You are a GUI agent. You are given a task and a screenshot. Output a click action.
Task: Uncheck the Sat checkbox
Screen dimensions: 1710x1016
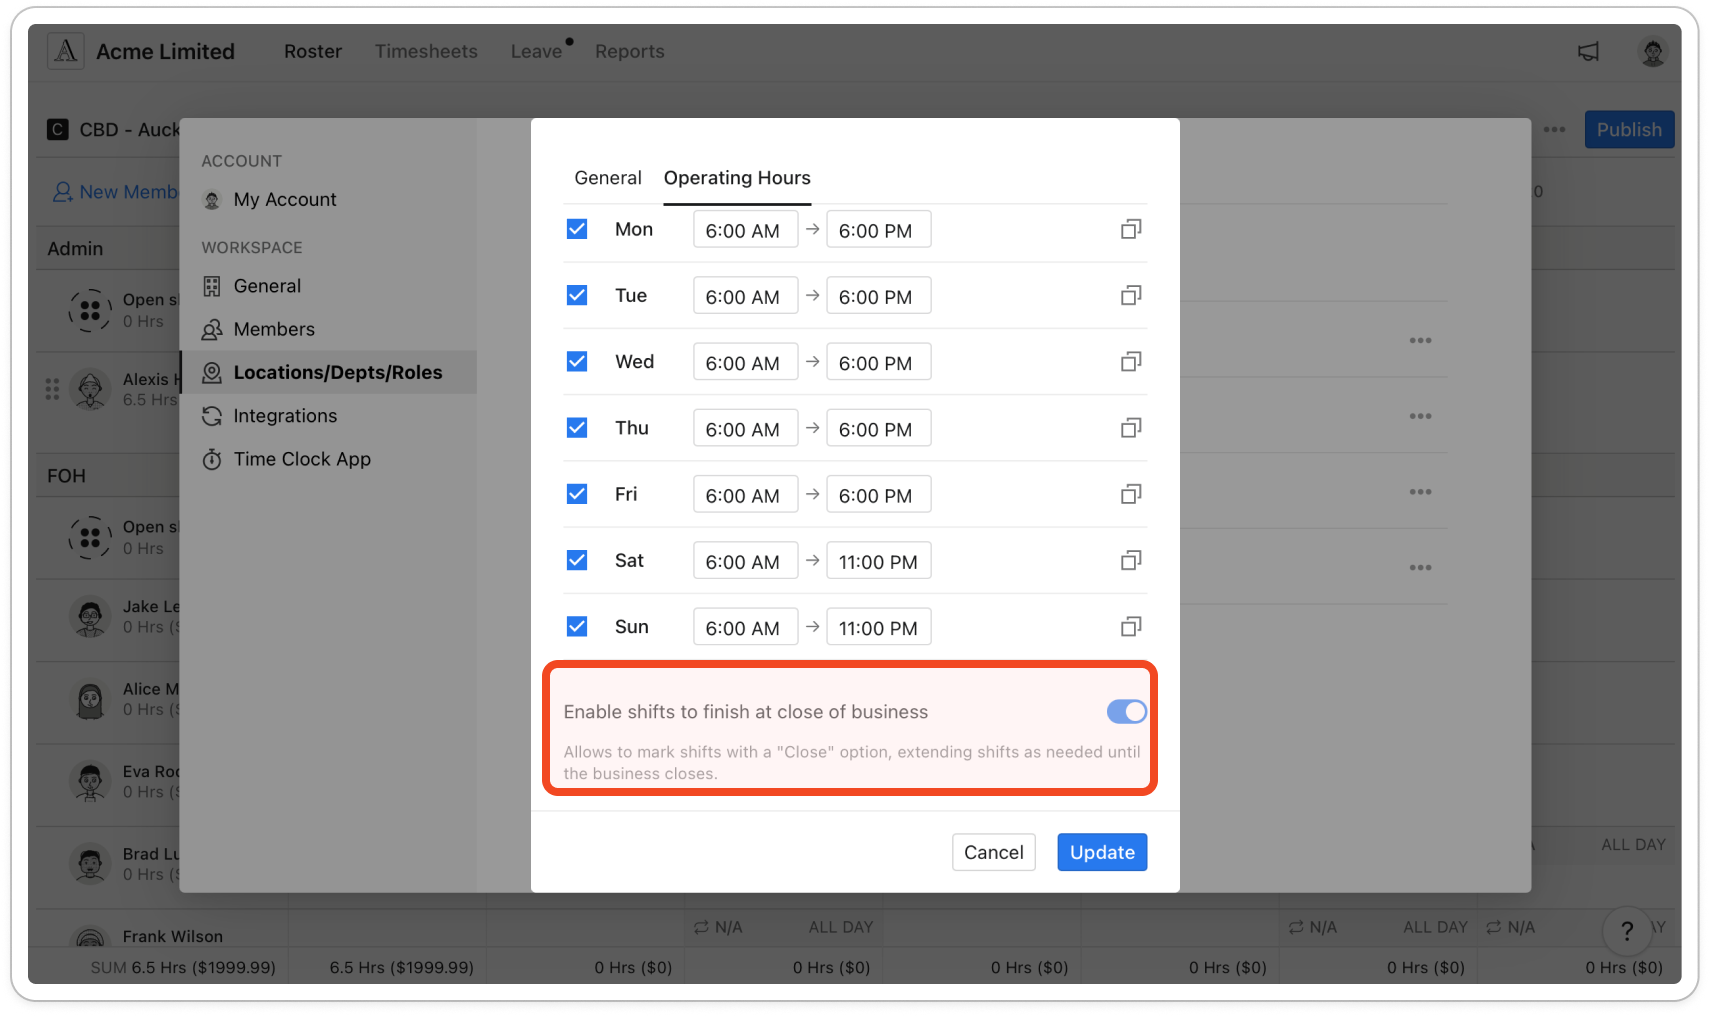click(577, 560)
